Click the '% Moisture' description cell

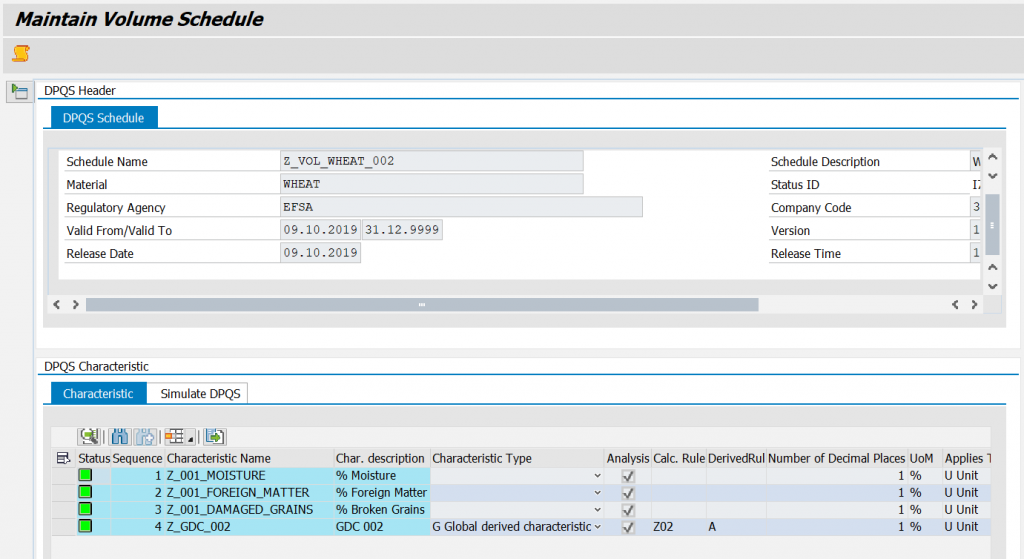click(381, 475)
